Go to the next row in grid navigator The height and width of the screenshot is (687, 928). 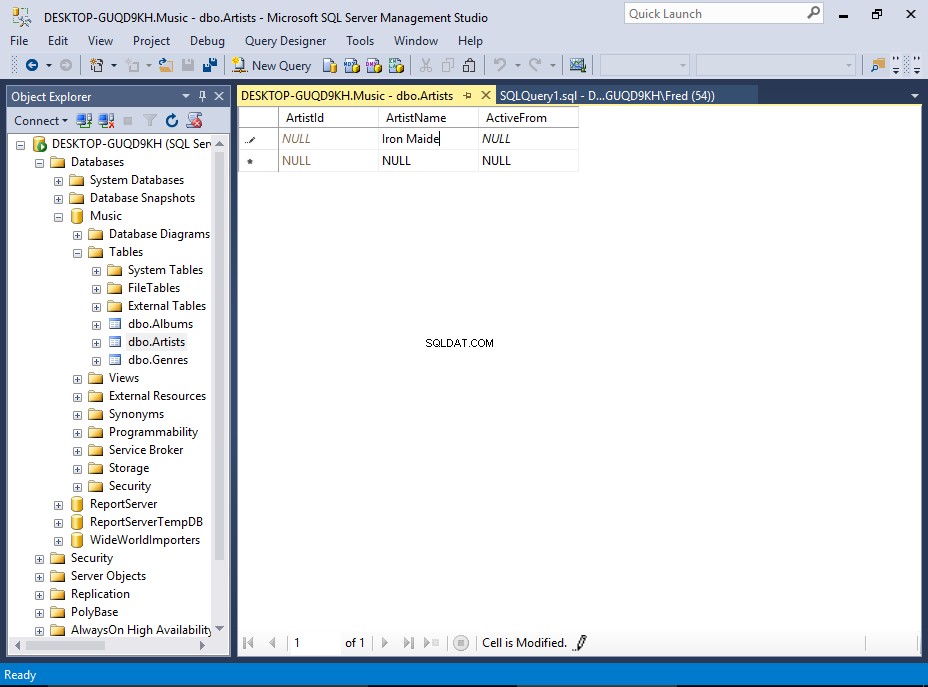(x=385, y=643)
